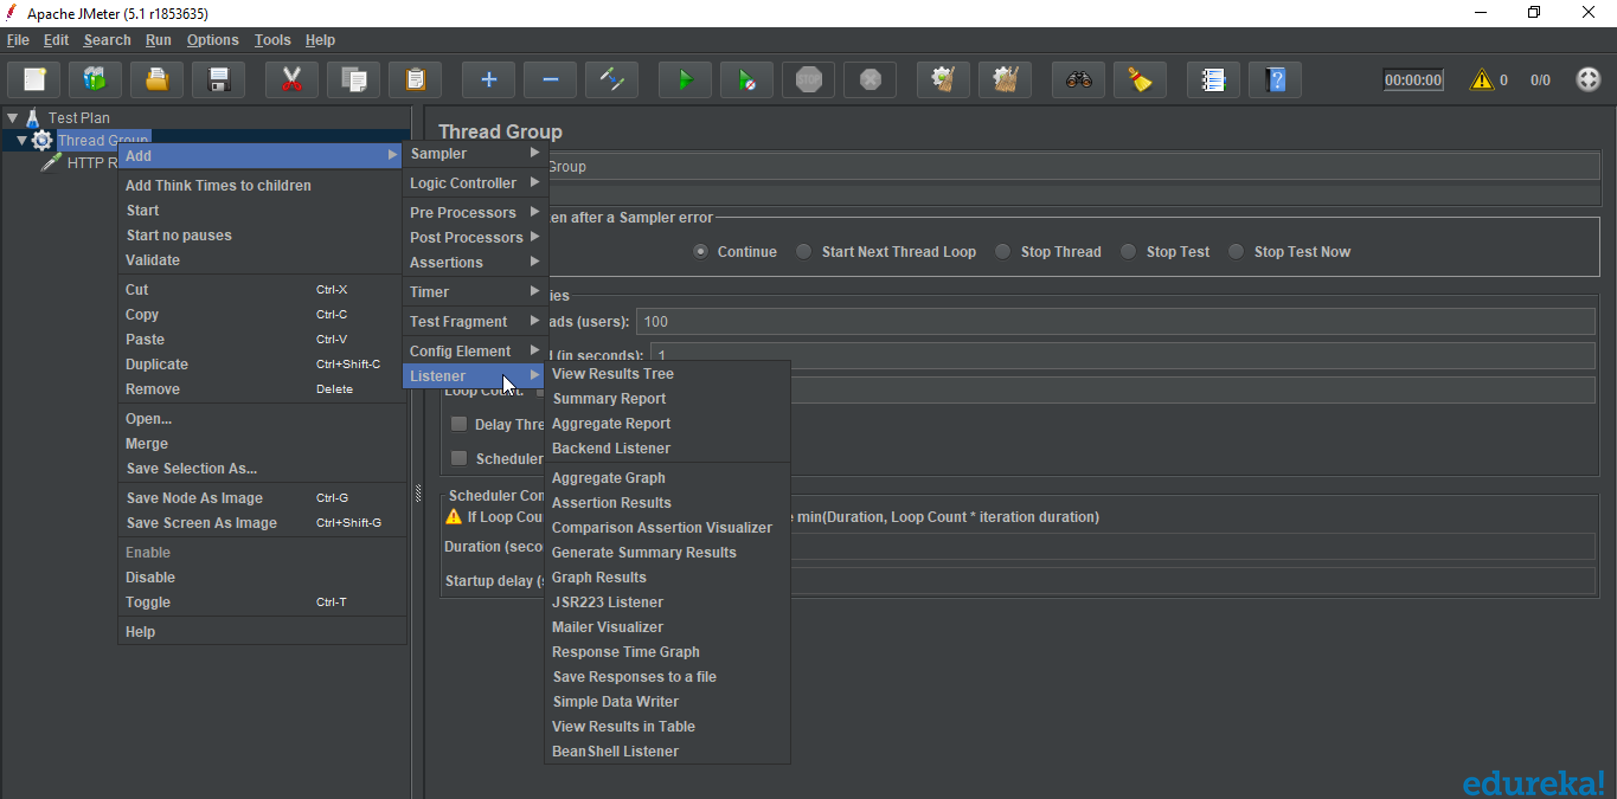
Task: Choose View Results Tree listener
Action: pos(612,374)
